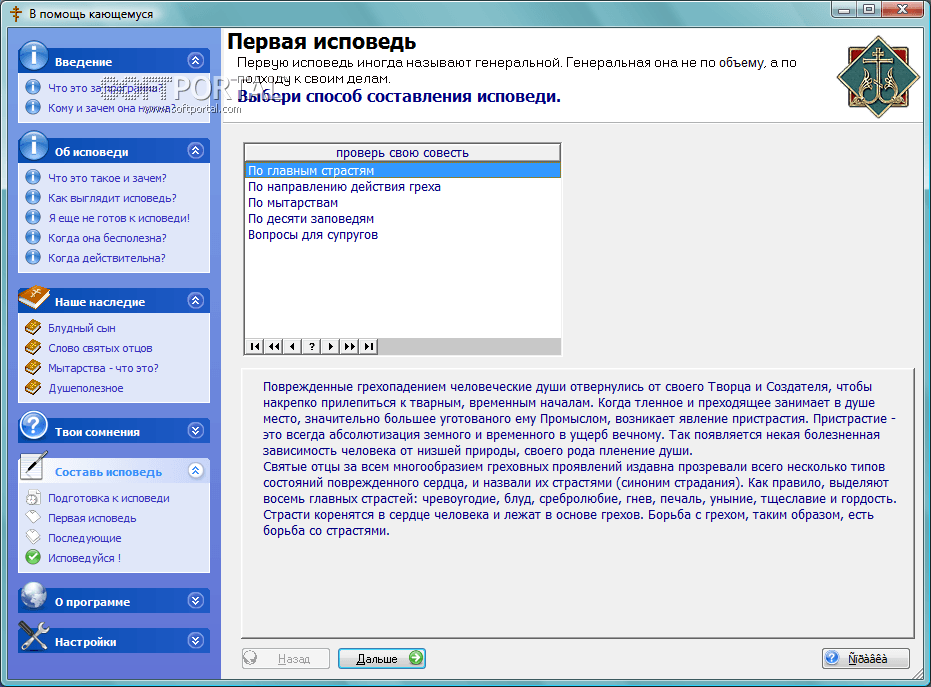Click the question mark navigator button
This screenshot has height=687, width=931.
(x=312, y=347)
